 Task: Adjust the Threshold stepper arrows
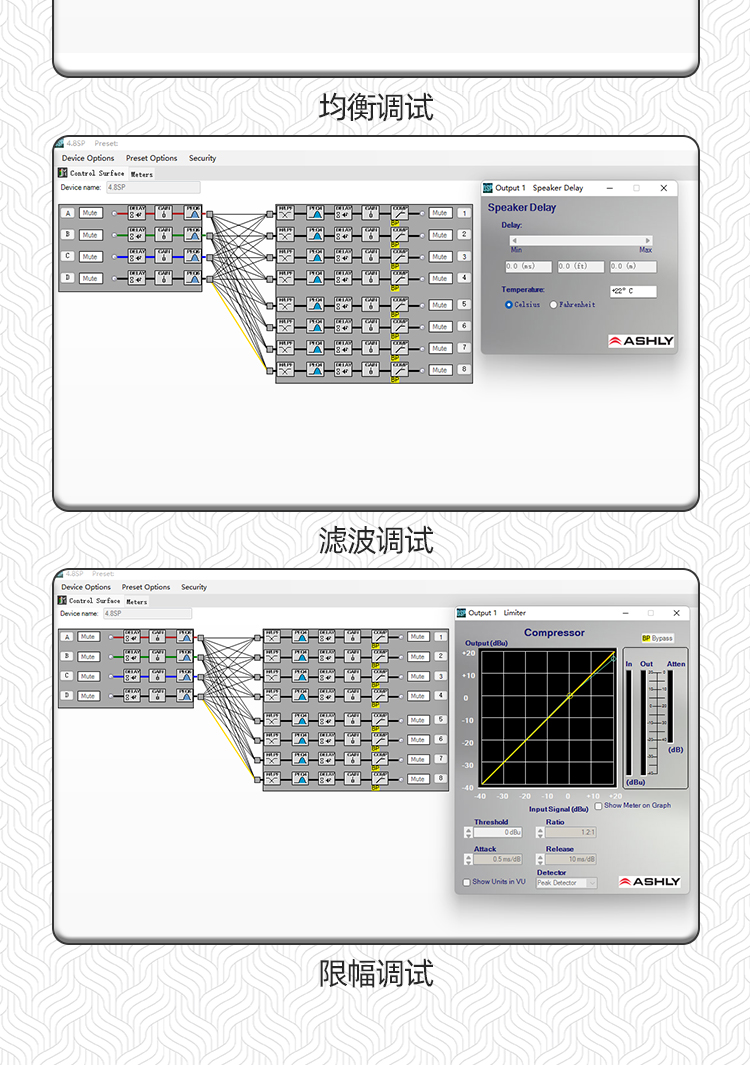point(468,833)
